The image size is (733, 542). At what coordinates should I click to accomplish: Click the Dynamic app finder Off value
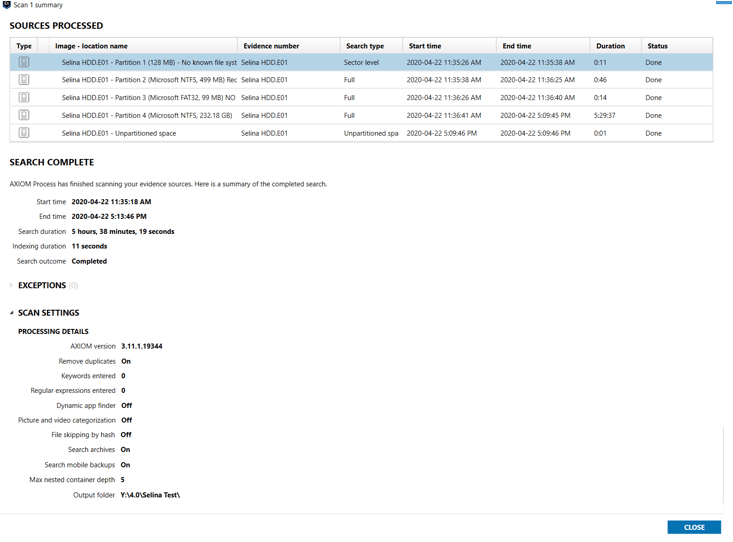(127, 405)
